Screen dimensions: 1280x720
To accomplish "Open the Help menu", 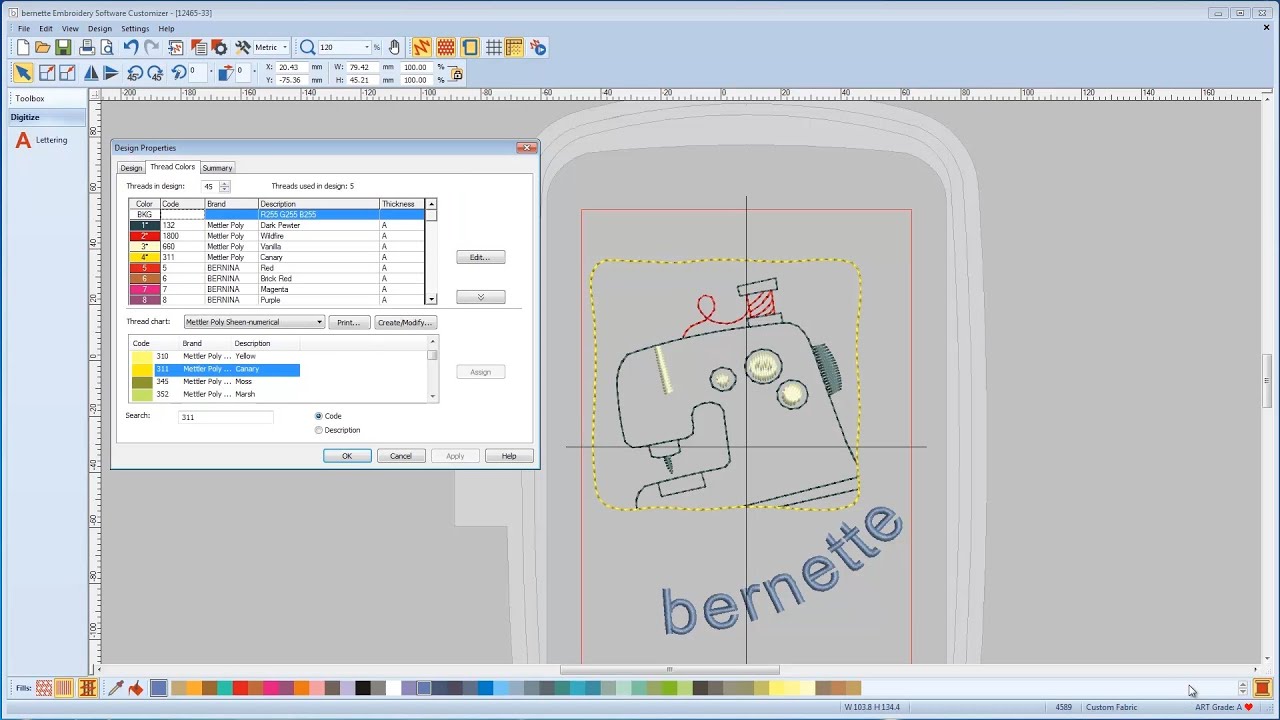I will (x=166, y=29).
